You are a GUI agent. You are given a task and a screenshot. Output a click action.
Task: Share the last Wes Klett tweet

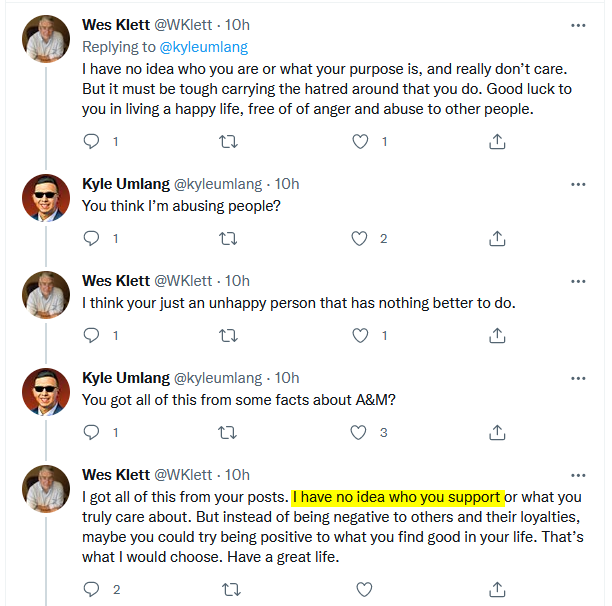[x=497, y=590]
